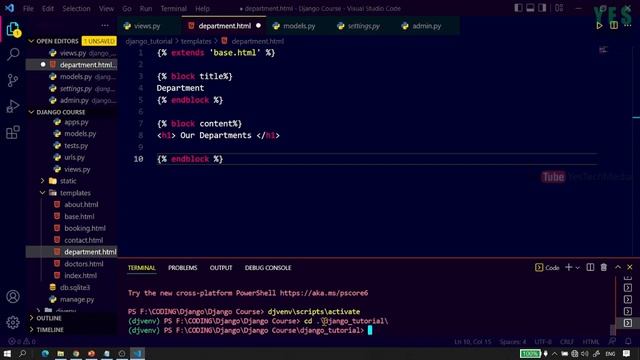Open the File menu
Image resolution: width=640 pixels, height=360 pixels.
pyautogui.click(x=28, y=8)
